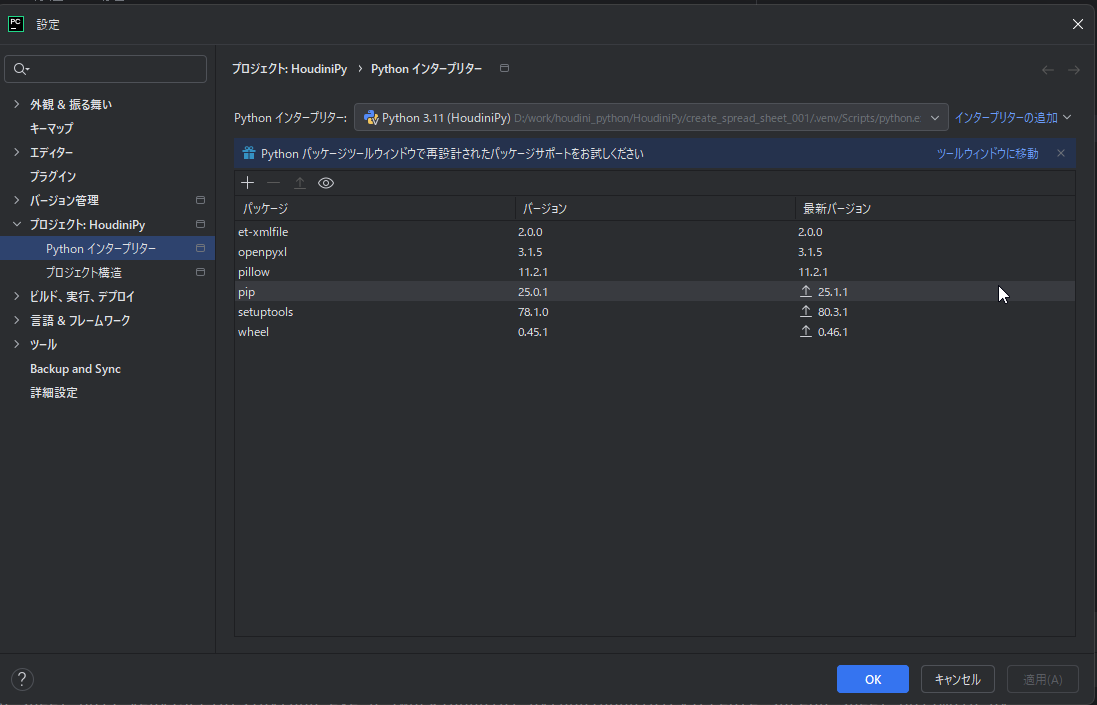Expand the ビルド、実行、デプロイ section
Image resolution: width=1097 pixels, height=705 pixels.
coord(17,297)
